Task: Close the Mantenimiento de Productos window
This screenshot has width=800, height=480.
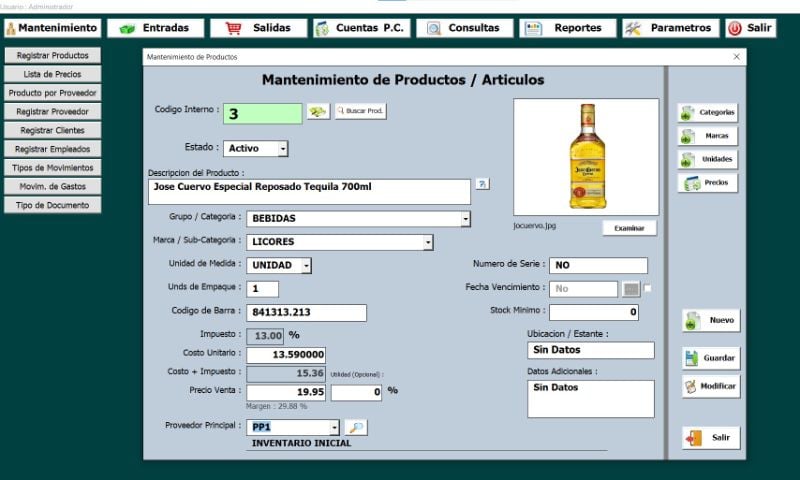Action: pos(736,57)
